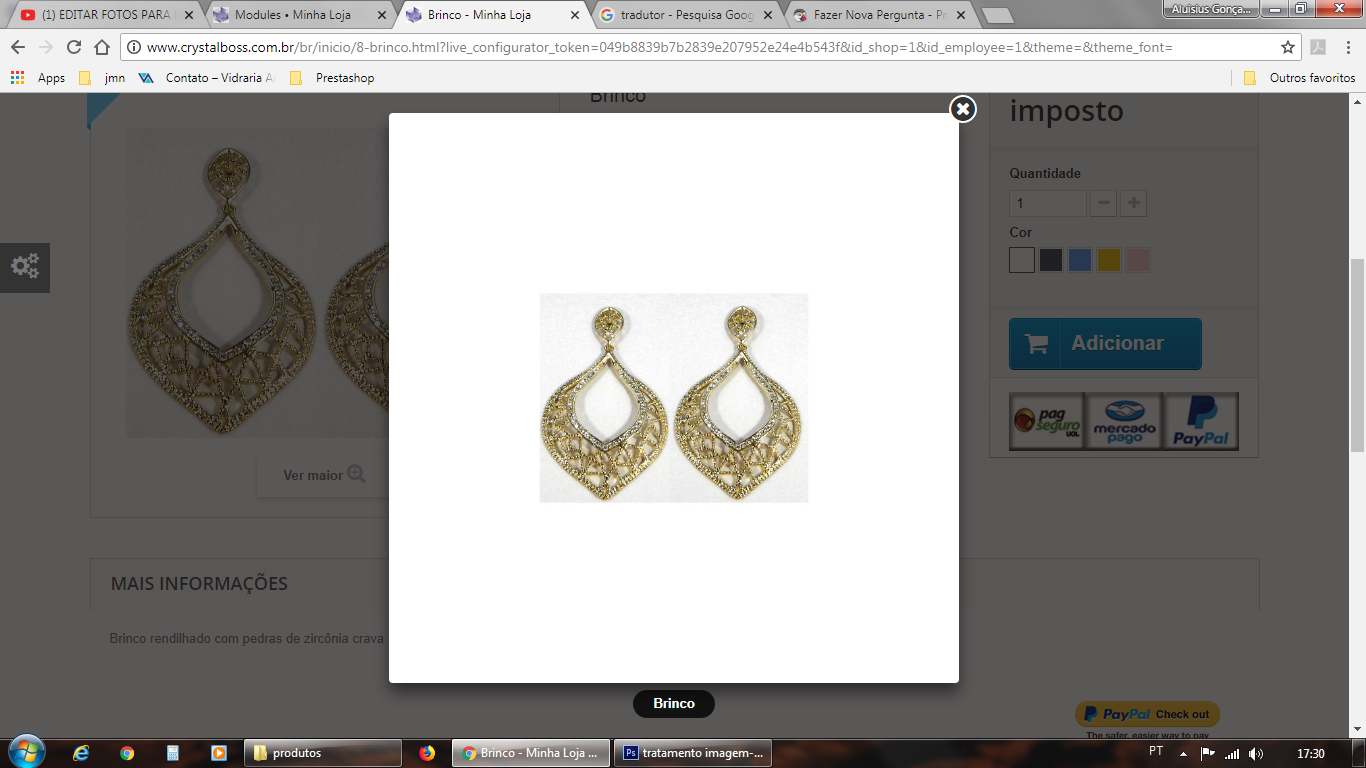Viewport: 1366px width, 768px height.
Task: Click the PayPal Check out button
Action: pyautogui.click(x=1147, y=714)
